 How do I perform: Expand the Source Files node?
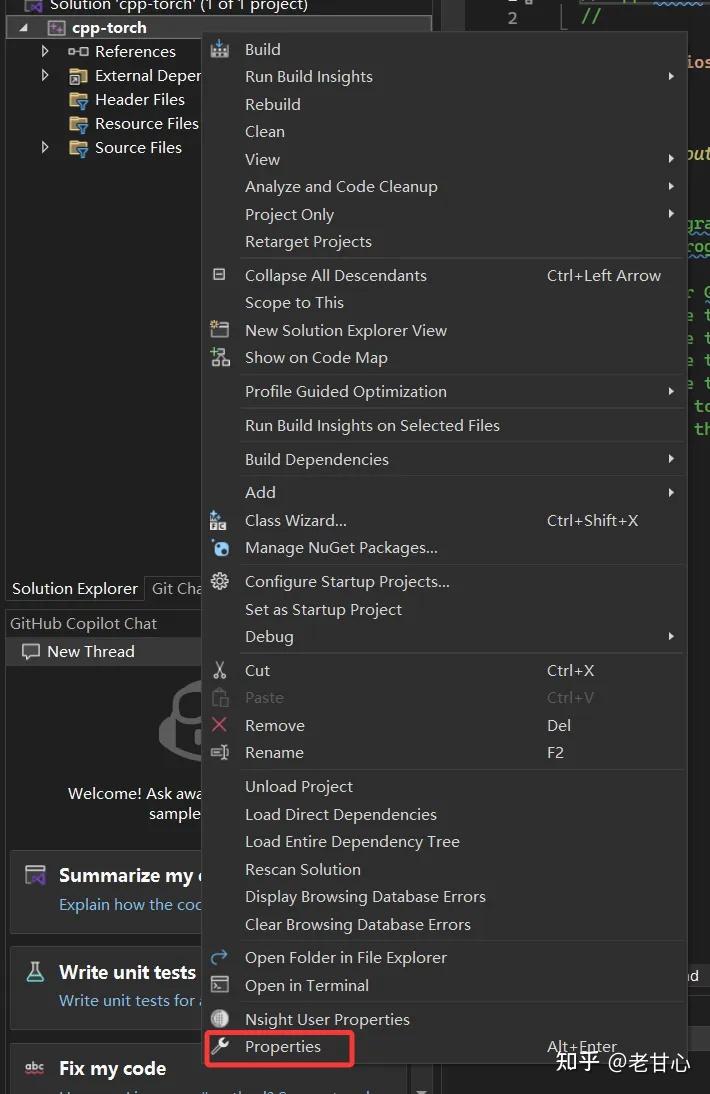45,147
